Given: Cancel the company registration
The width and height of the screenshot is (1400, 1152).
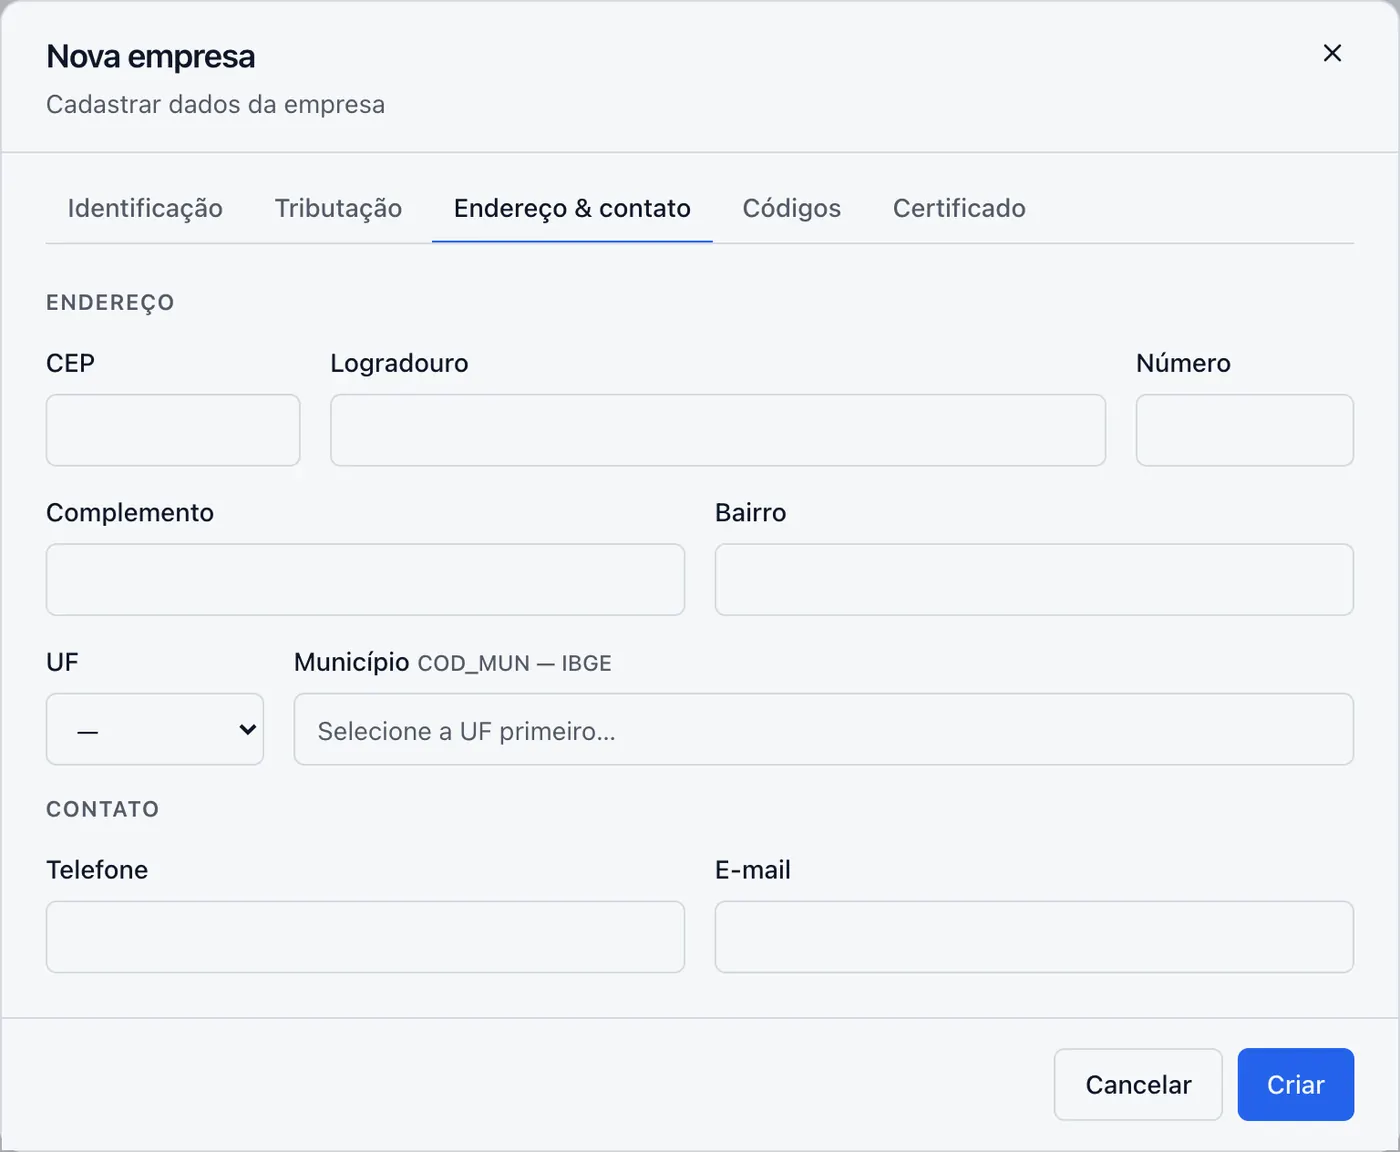Looking at the screenshot, I should (x=1138, y=1084).
